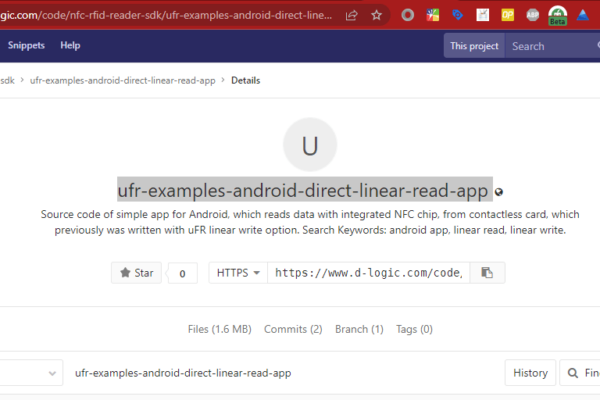Open Branch (1) link
Image resolution: width=600 pixels, height=400 pixels.
(x=359, y=329)
